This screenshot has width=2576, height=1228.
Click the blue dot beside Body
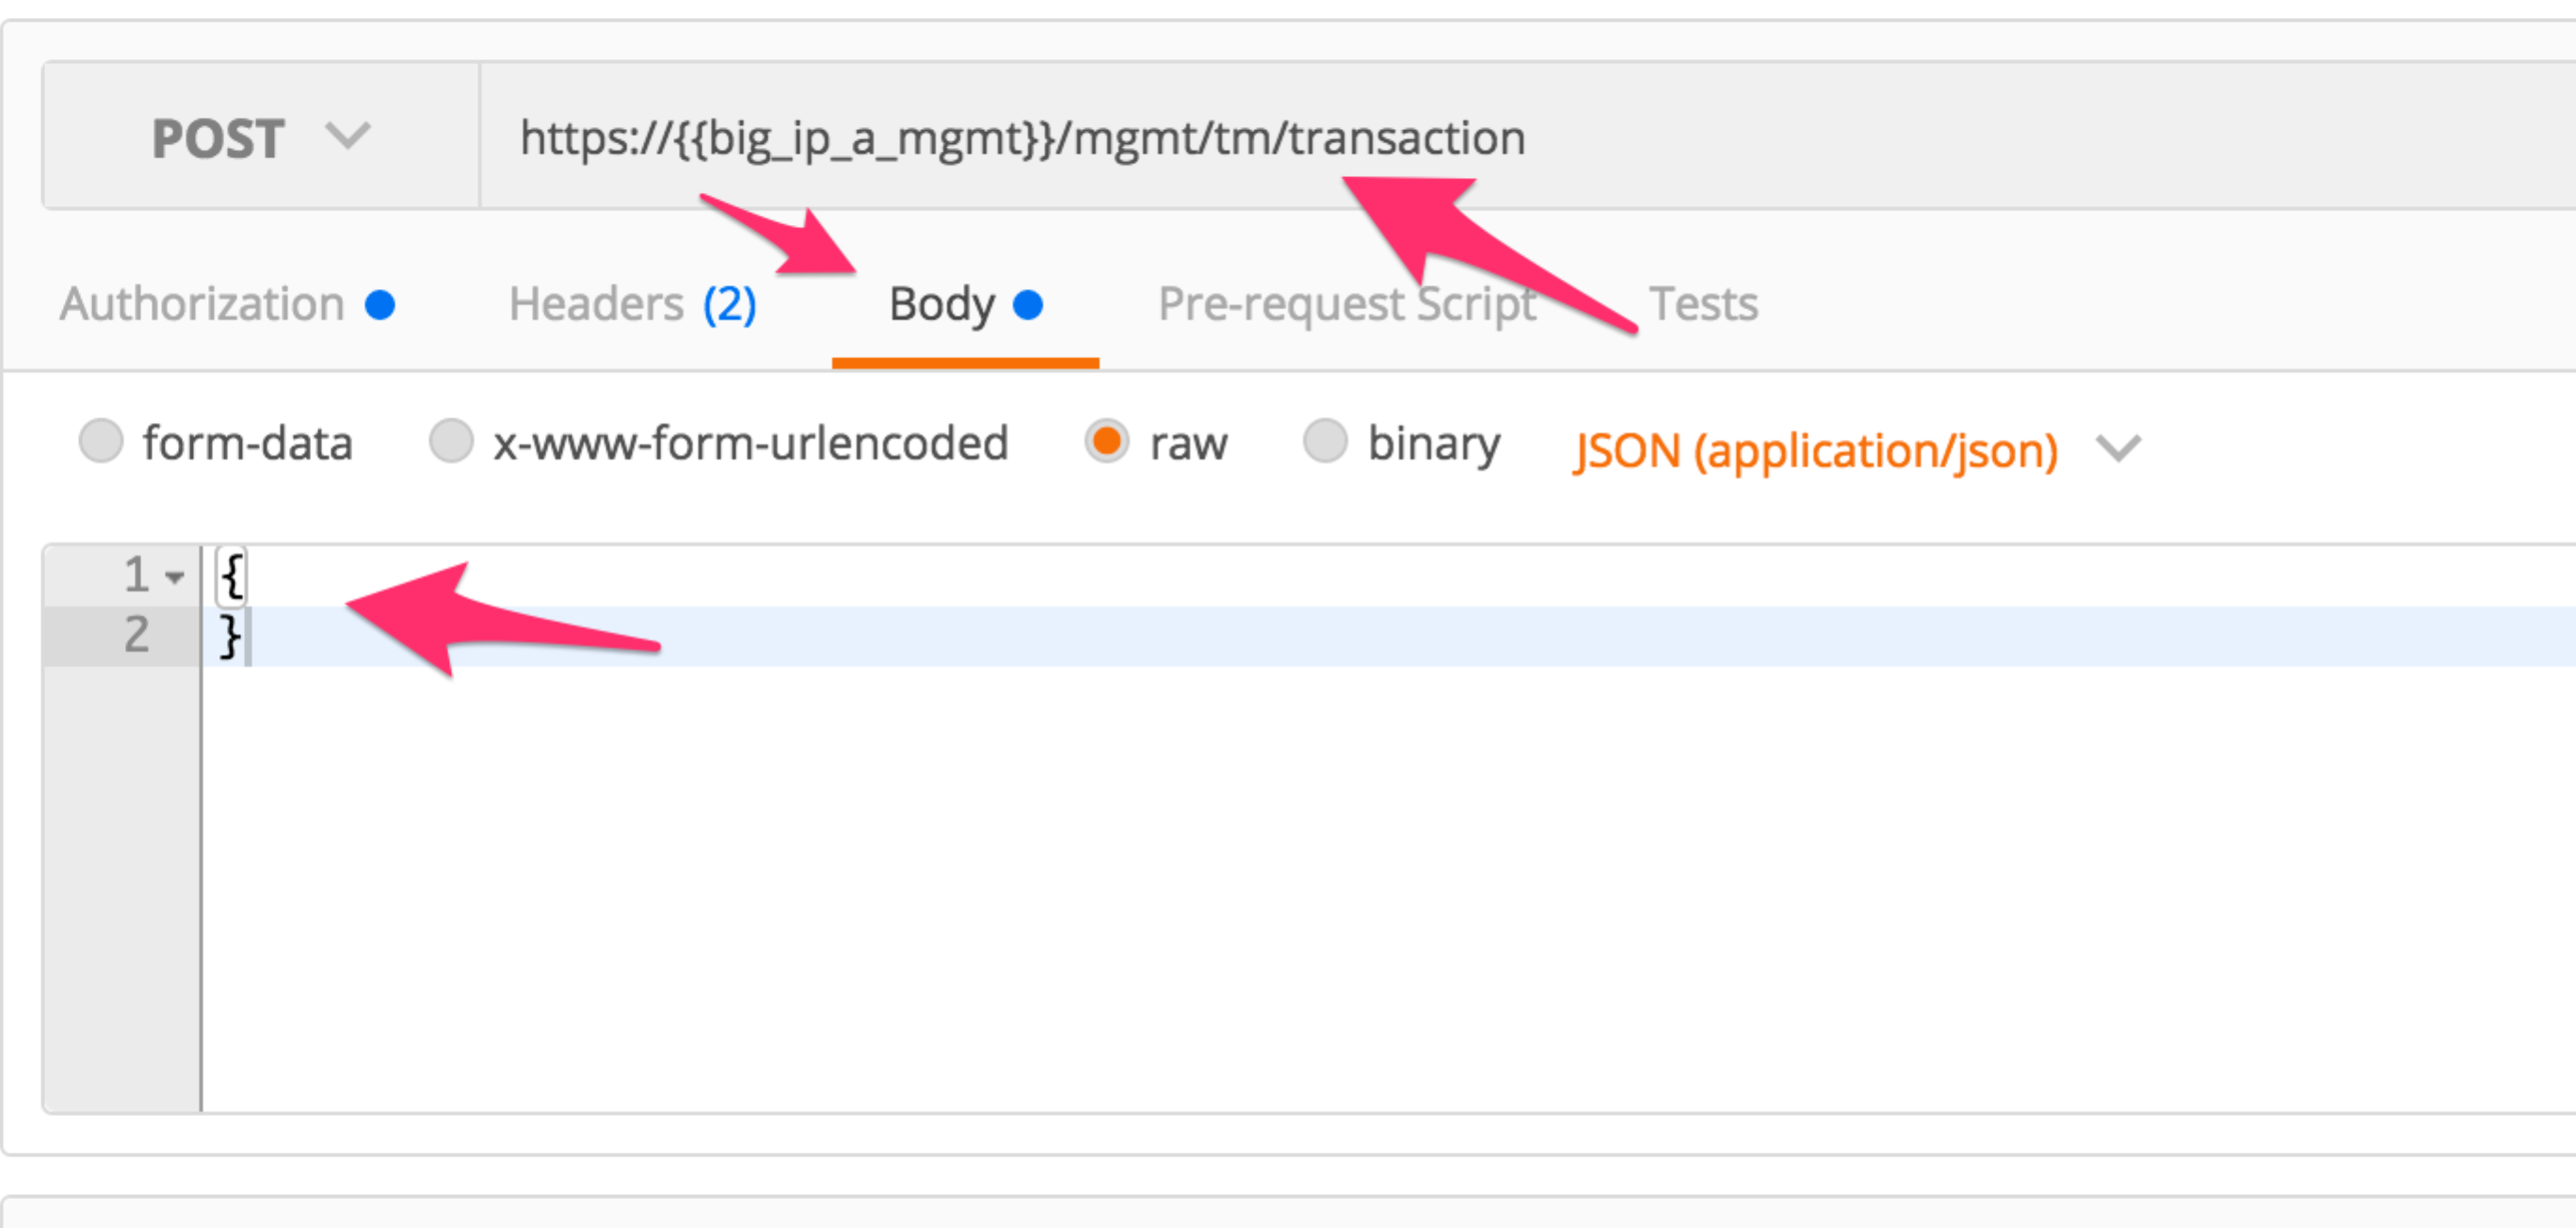[1028, 304]
